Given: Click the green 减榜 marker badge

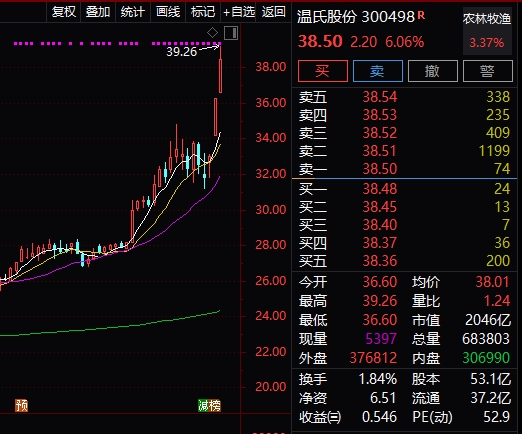Looking at the screenshot, I should click(x=209, y=405).
